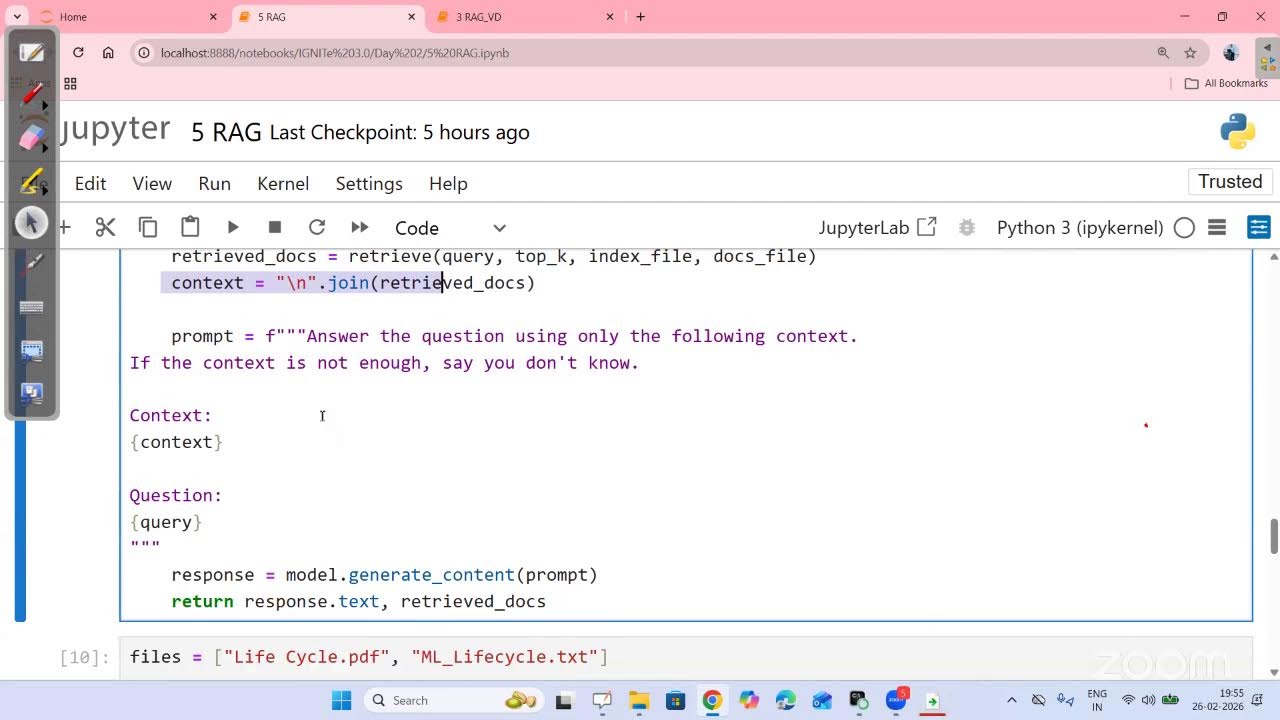The image size is (1280, 720).
Task: Run the current cell
Action: tap(233, 228)
